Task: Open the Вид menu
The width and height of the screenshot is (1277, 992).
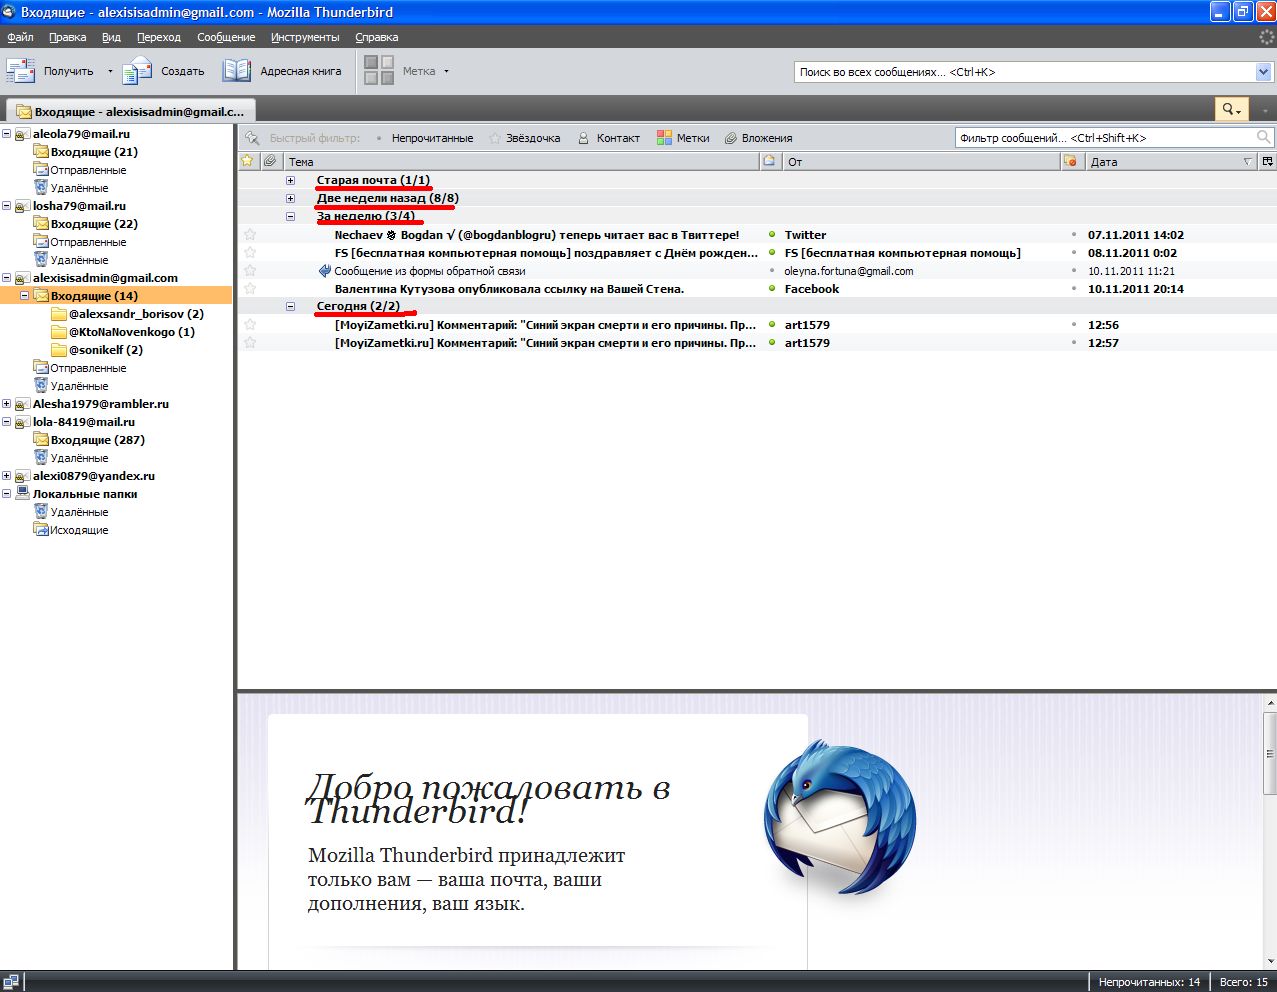Action: (x=111, y=37)
